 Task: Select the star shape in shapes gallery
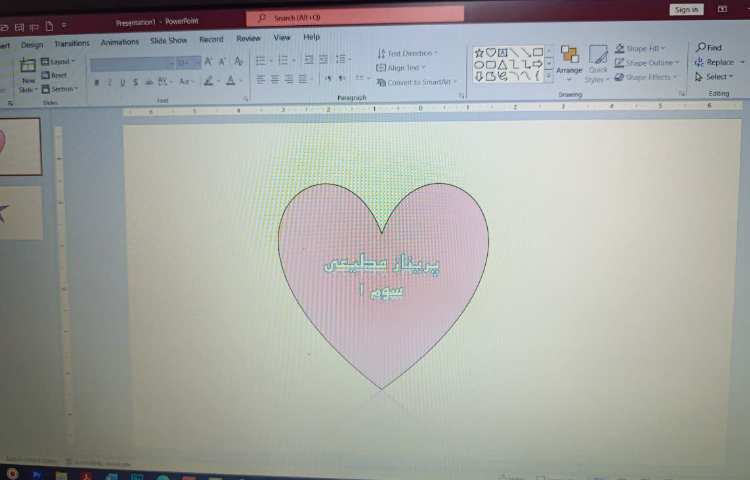tap(479, 52)
